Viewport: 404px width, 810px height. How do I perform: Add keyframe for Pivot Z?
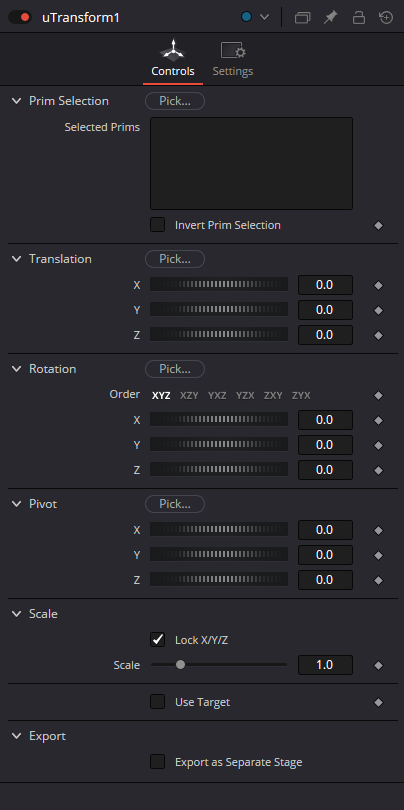click(x=379, y=581)
